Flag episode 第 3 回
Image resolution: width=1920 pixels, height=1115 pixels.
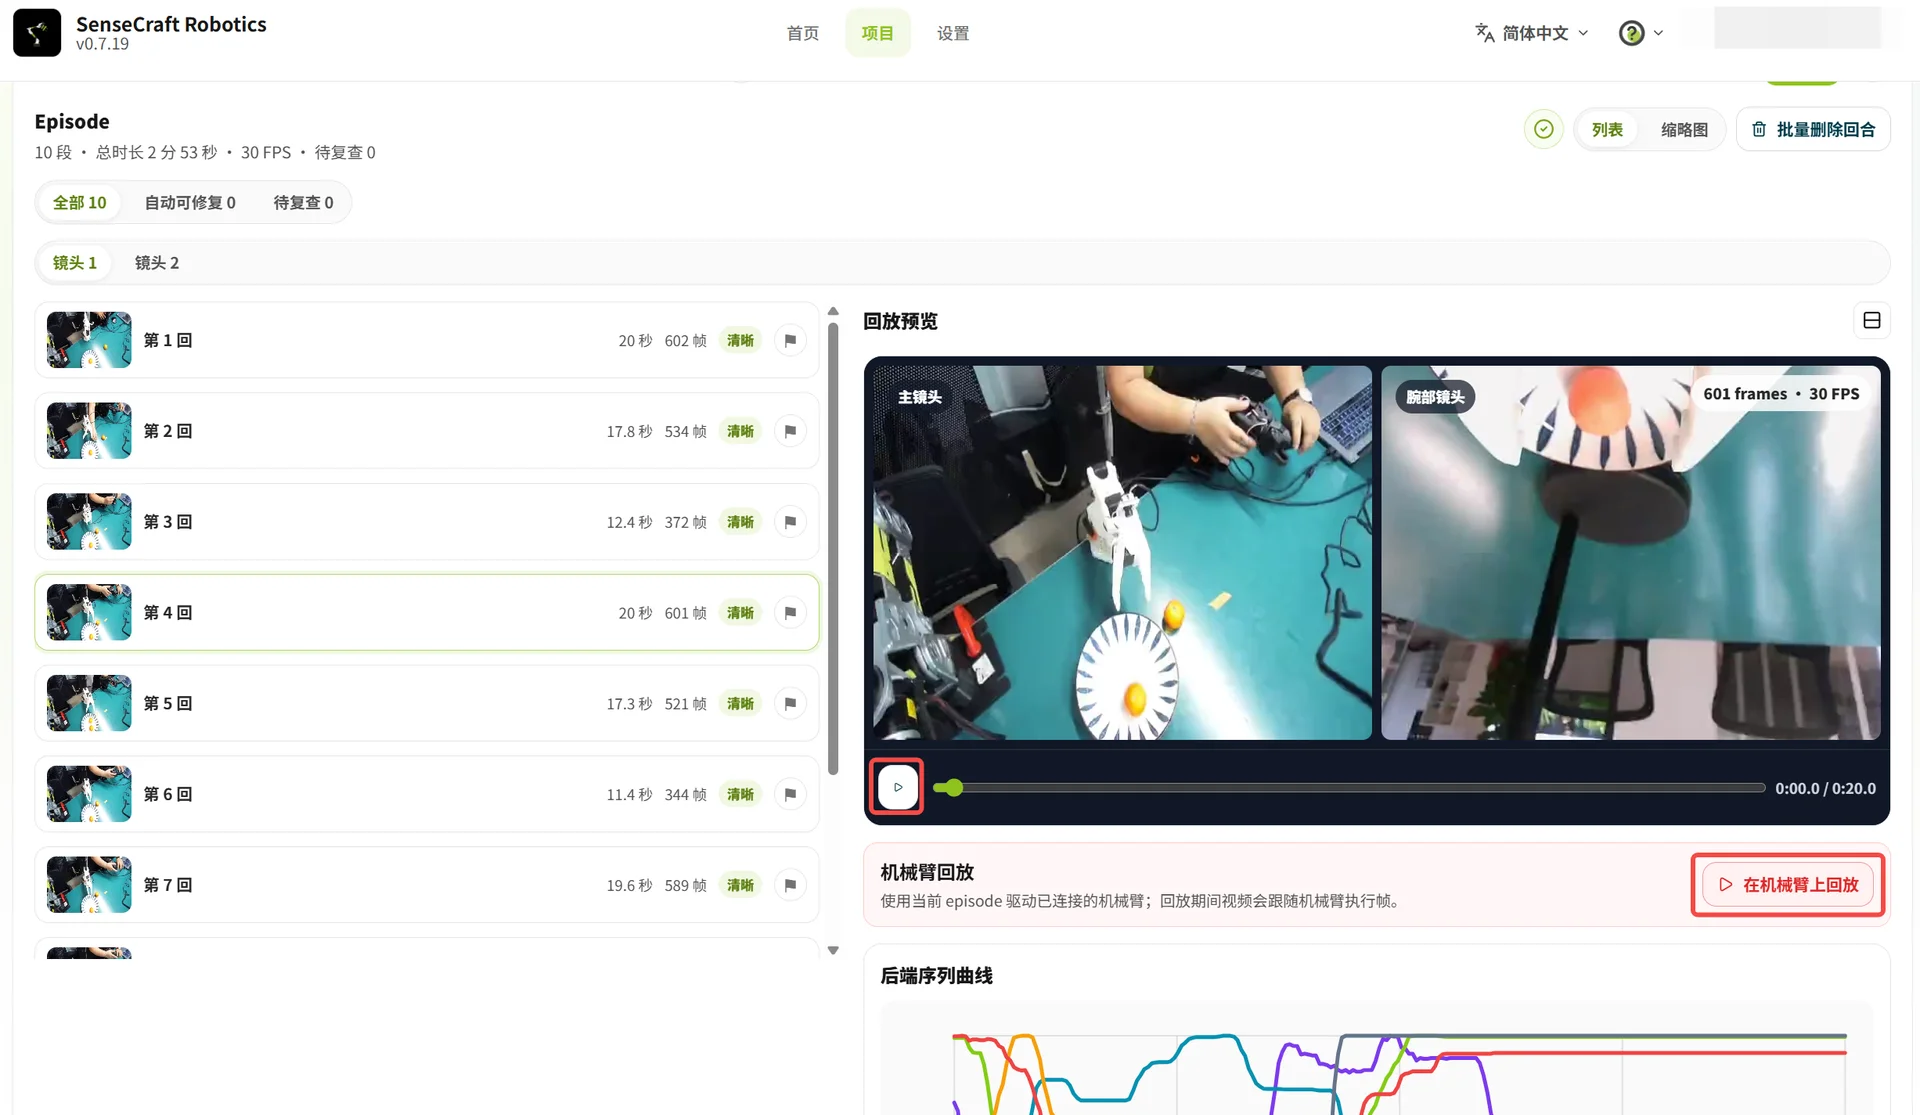click(790, 523)
